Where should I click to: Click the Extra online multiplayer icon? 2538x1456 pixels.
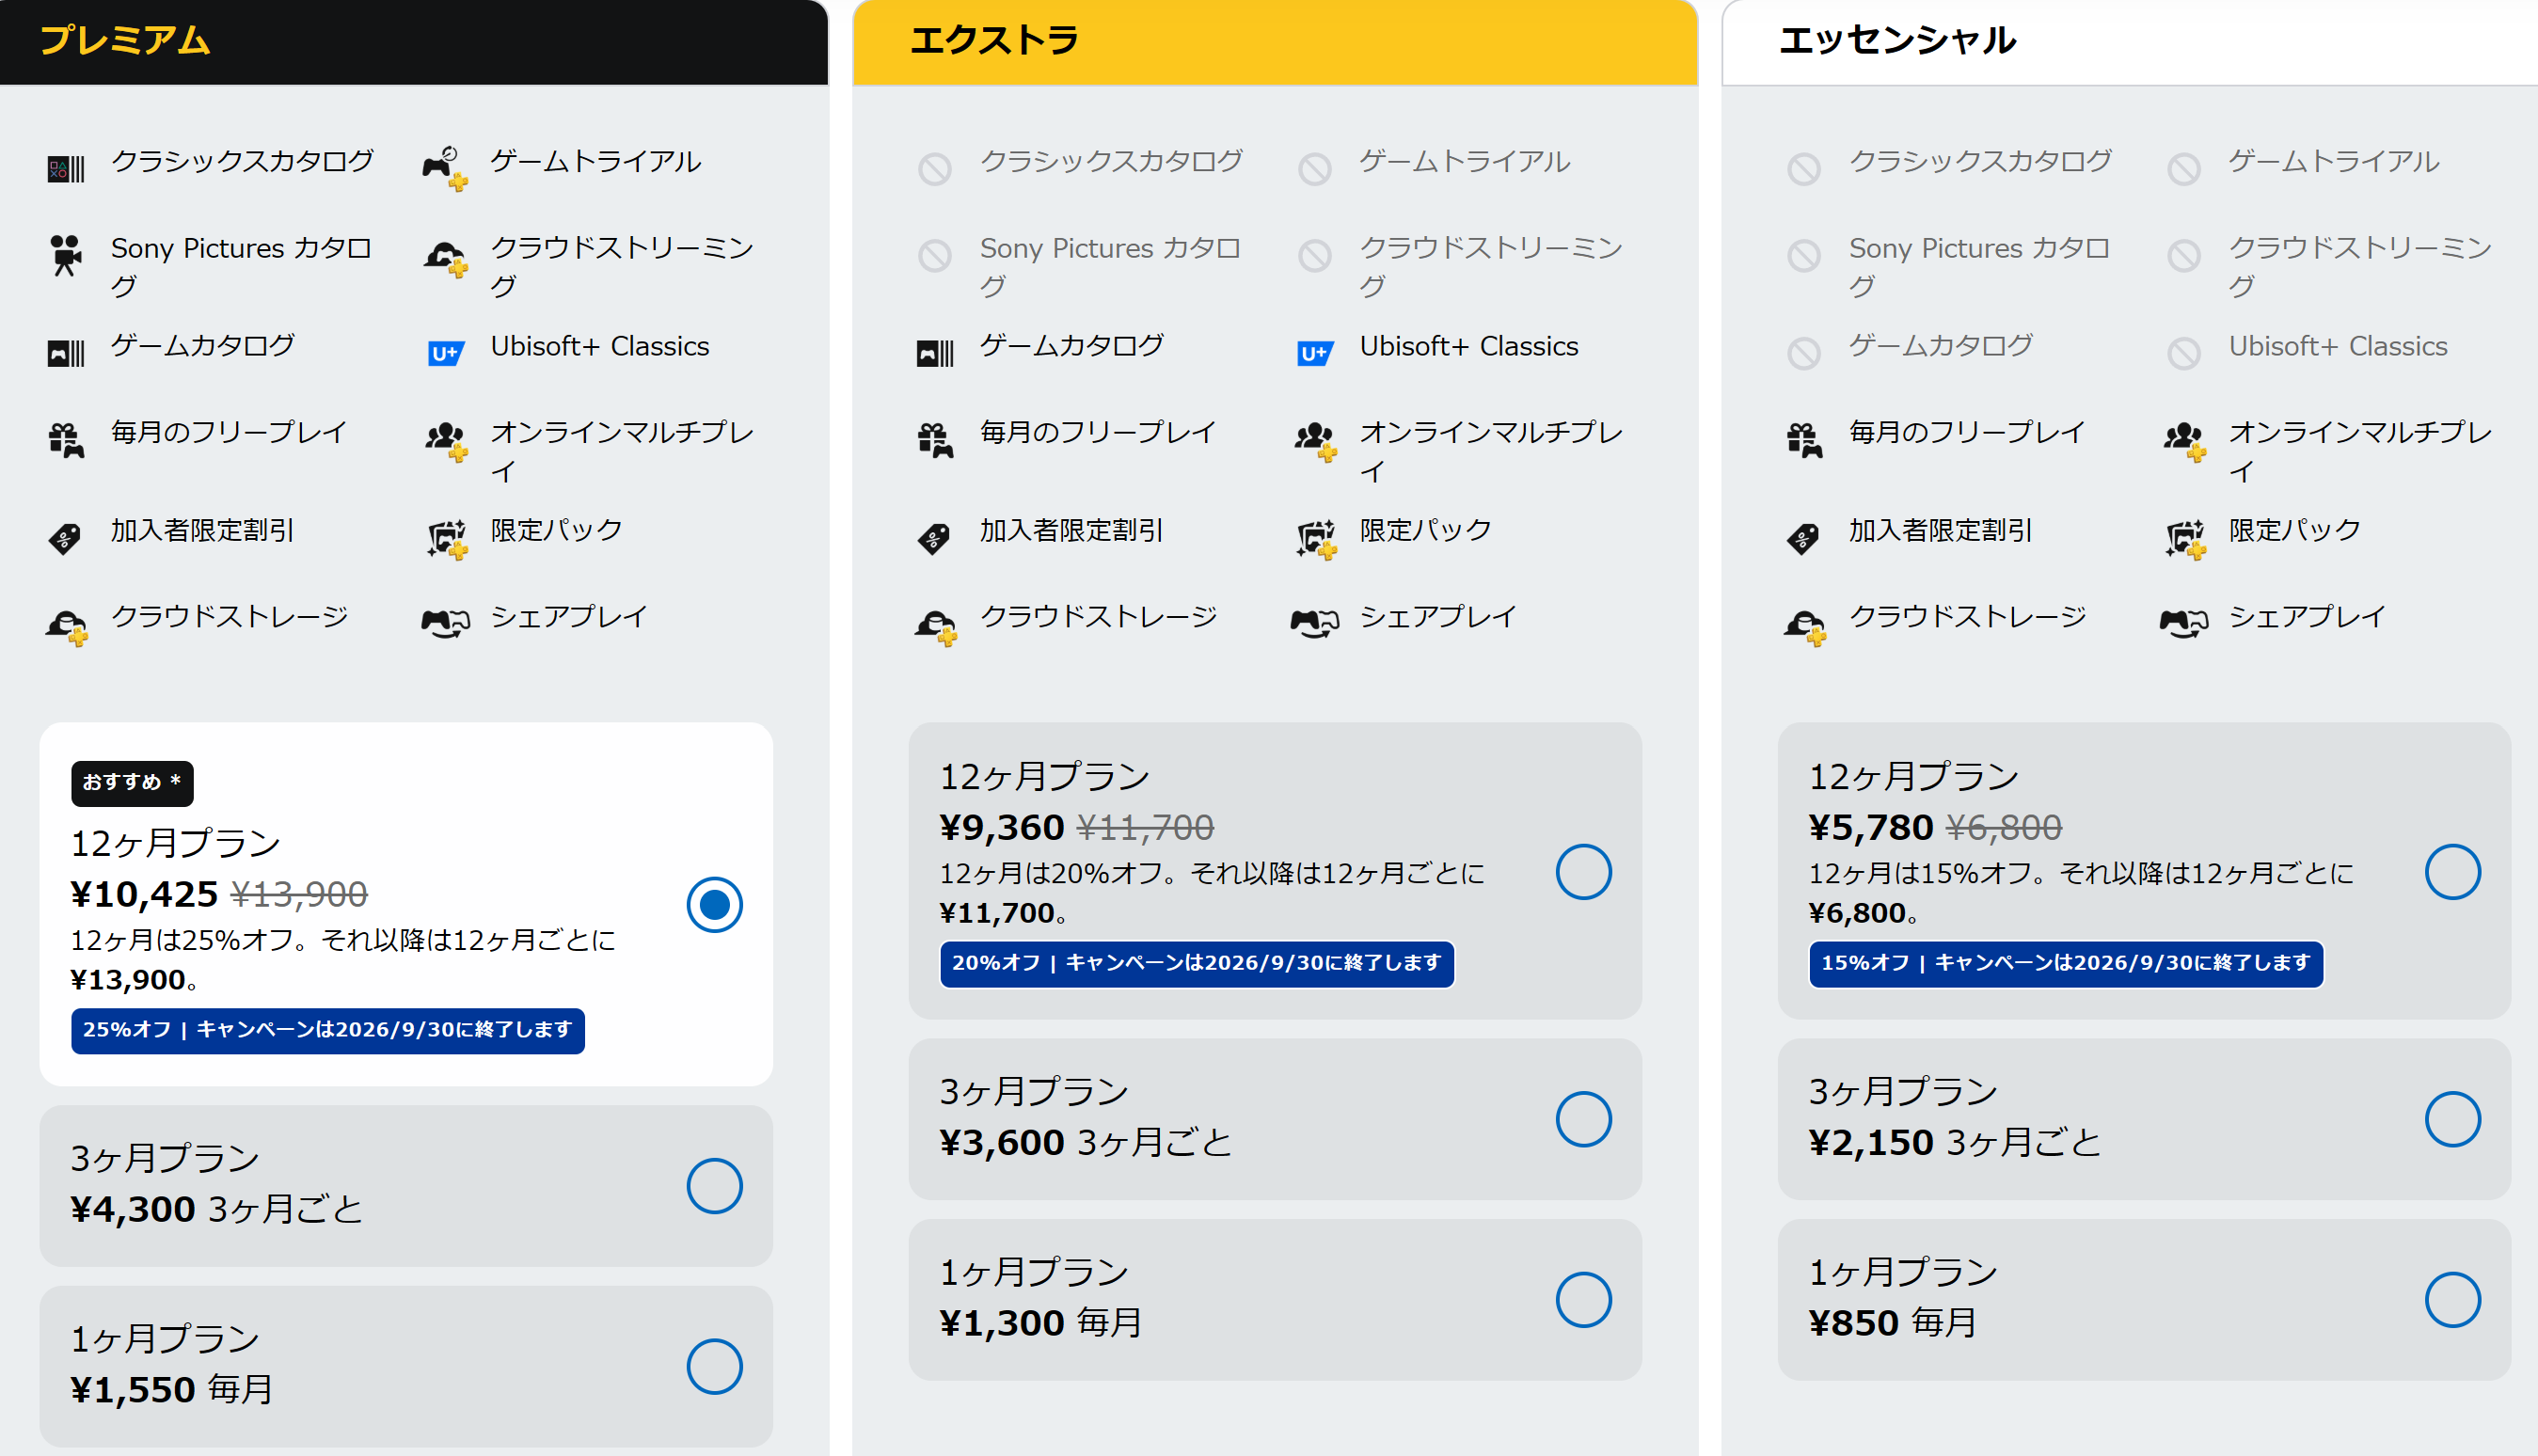[x=1315, y=441]
